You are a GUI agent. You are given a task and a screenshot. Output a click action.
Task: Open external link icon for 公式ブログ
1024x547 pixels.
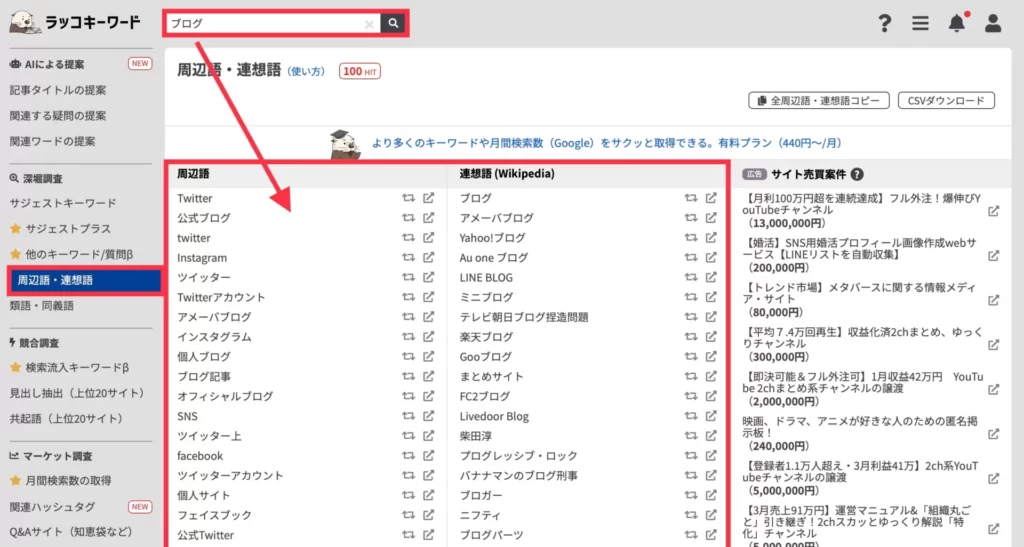(x=428, y=217)
